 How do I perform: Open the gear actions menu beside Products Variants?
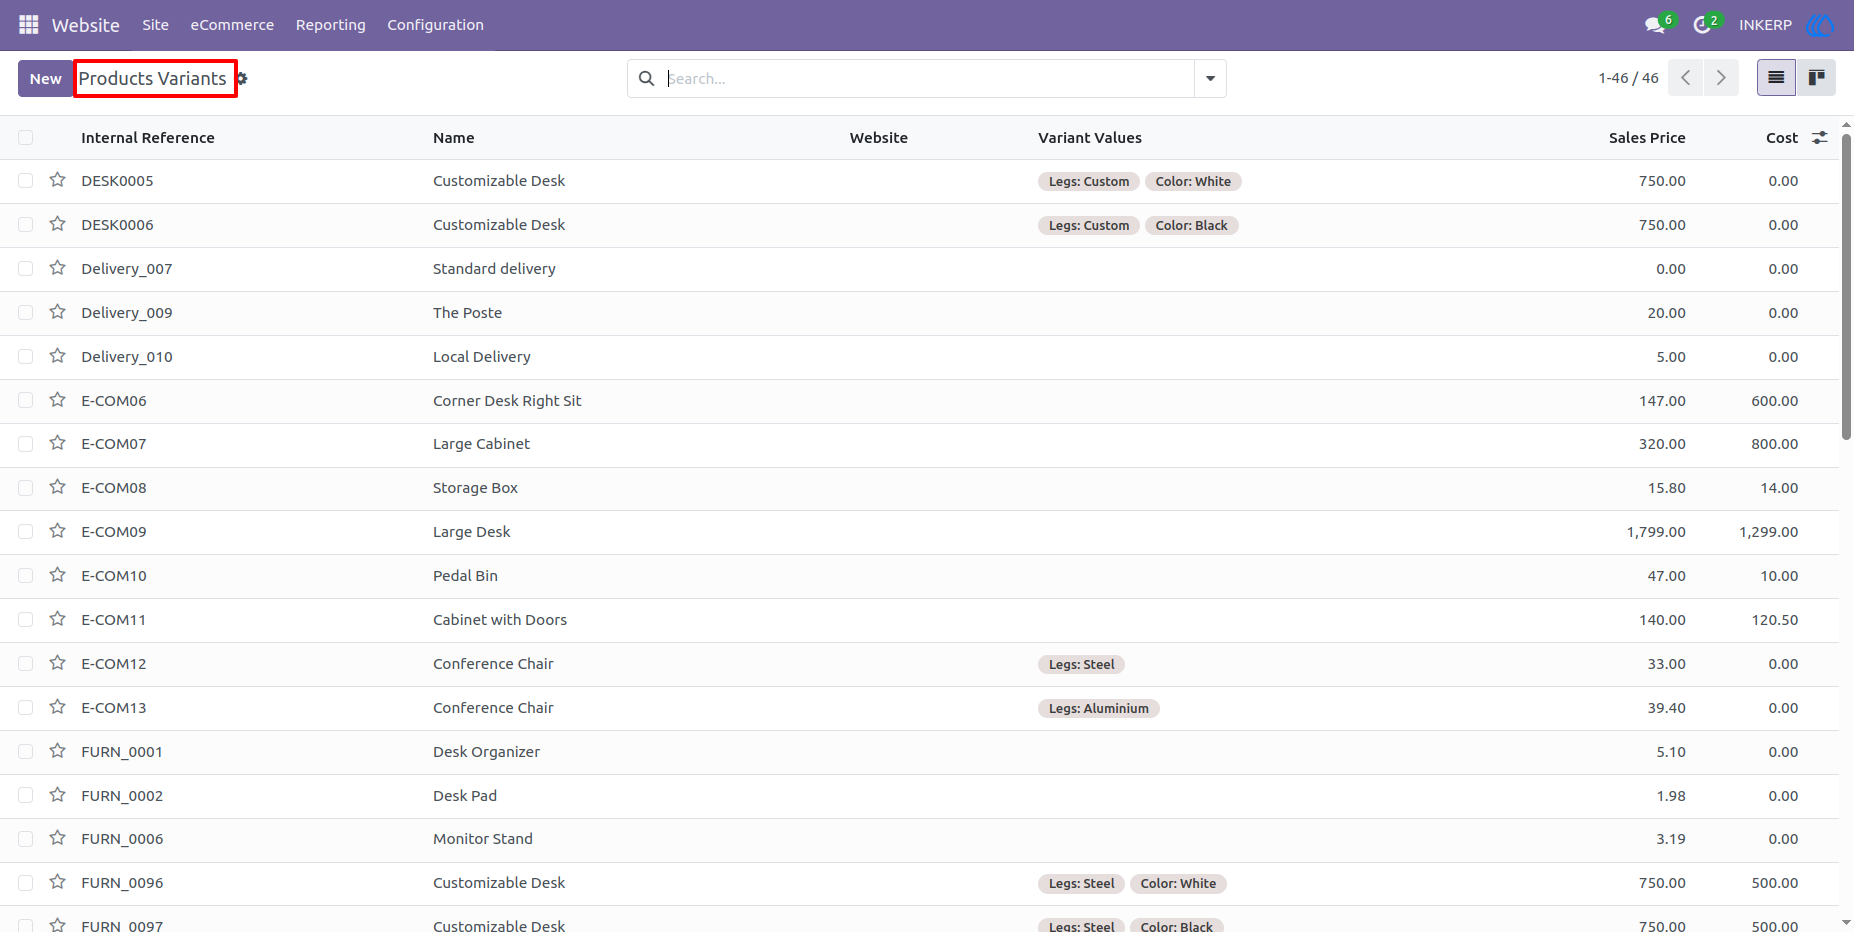[242, 78]
